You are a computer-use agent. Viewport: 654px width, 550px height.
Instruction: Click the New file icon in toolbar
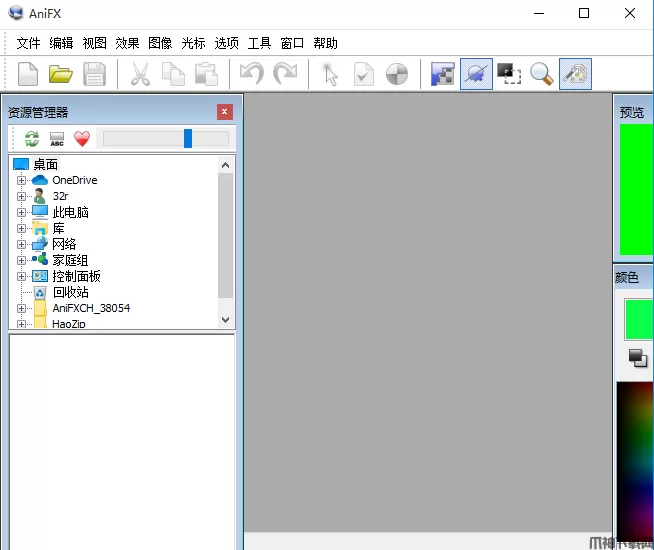coord(28,74)
